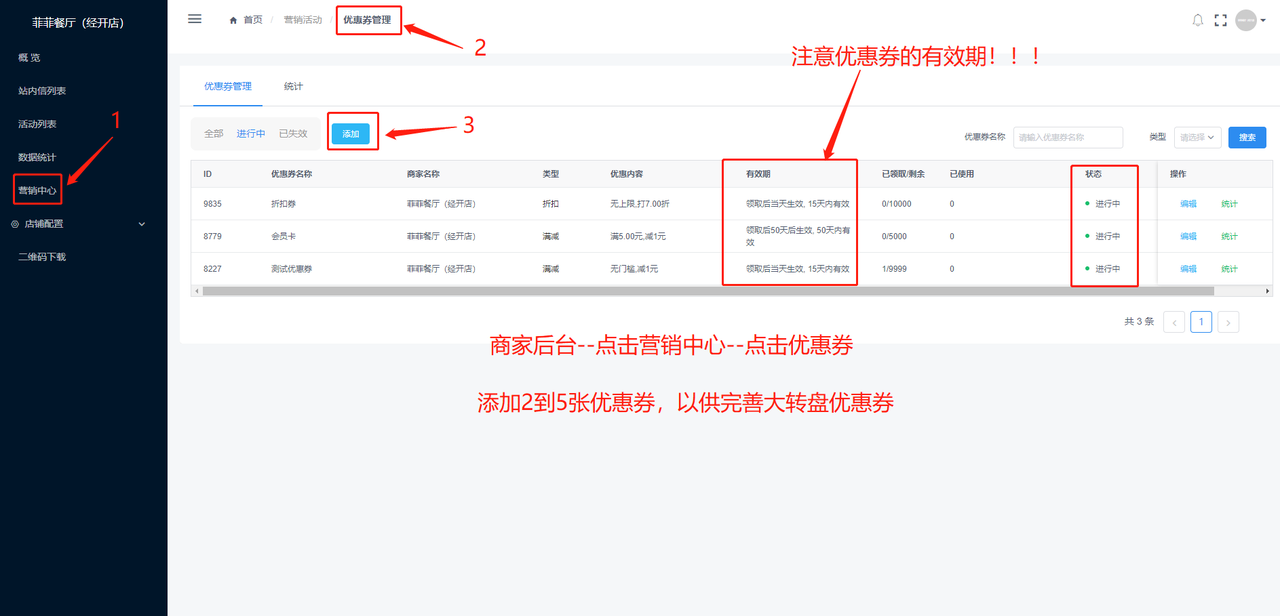Click the blue 添加 button

350,134
